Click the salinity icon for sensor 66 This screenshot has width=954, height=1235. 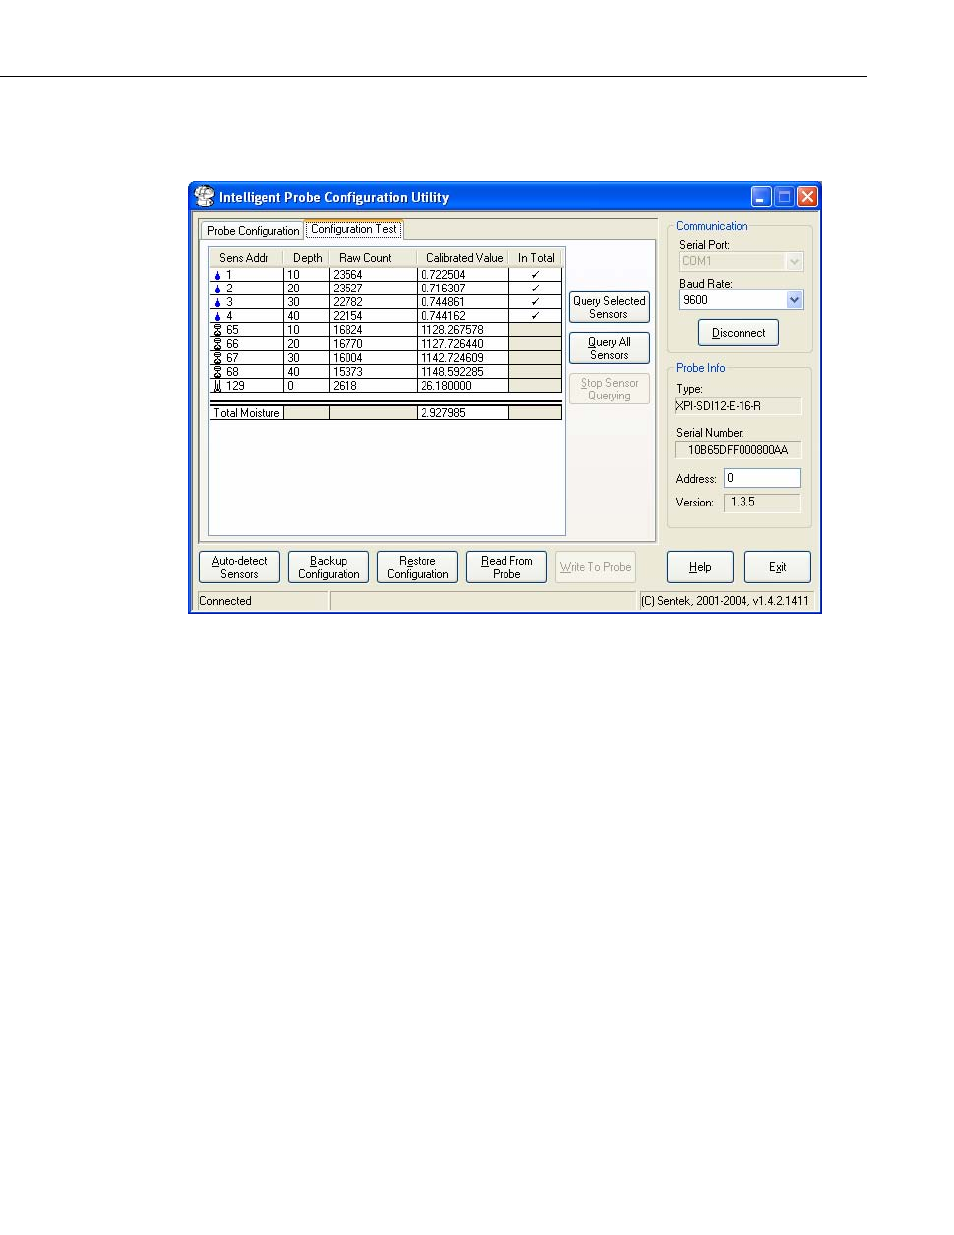click(217, 344)
